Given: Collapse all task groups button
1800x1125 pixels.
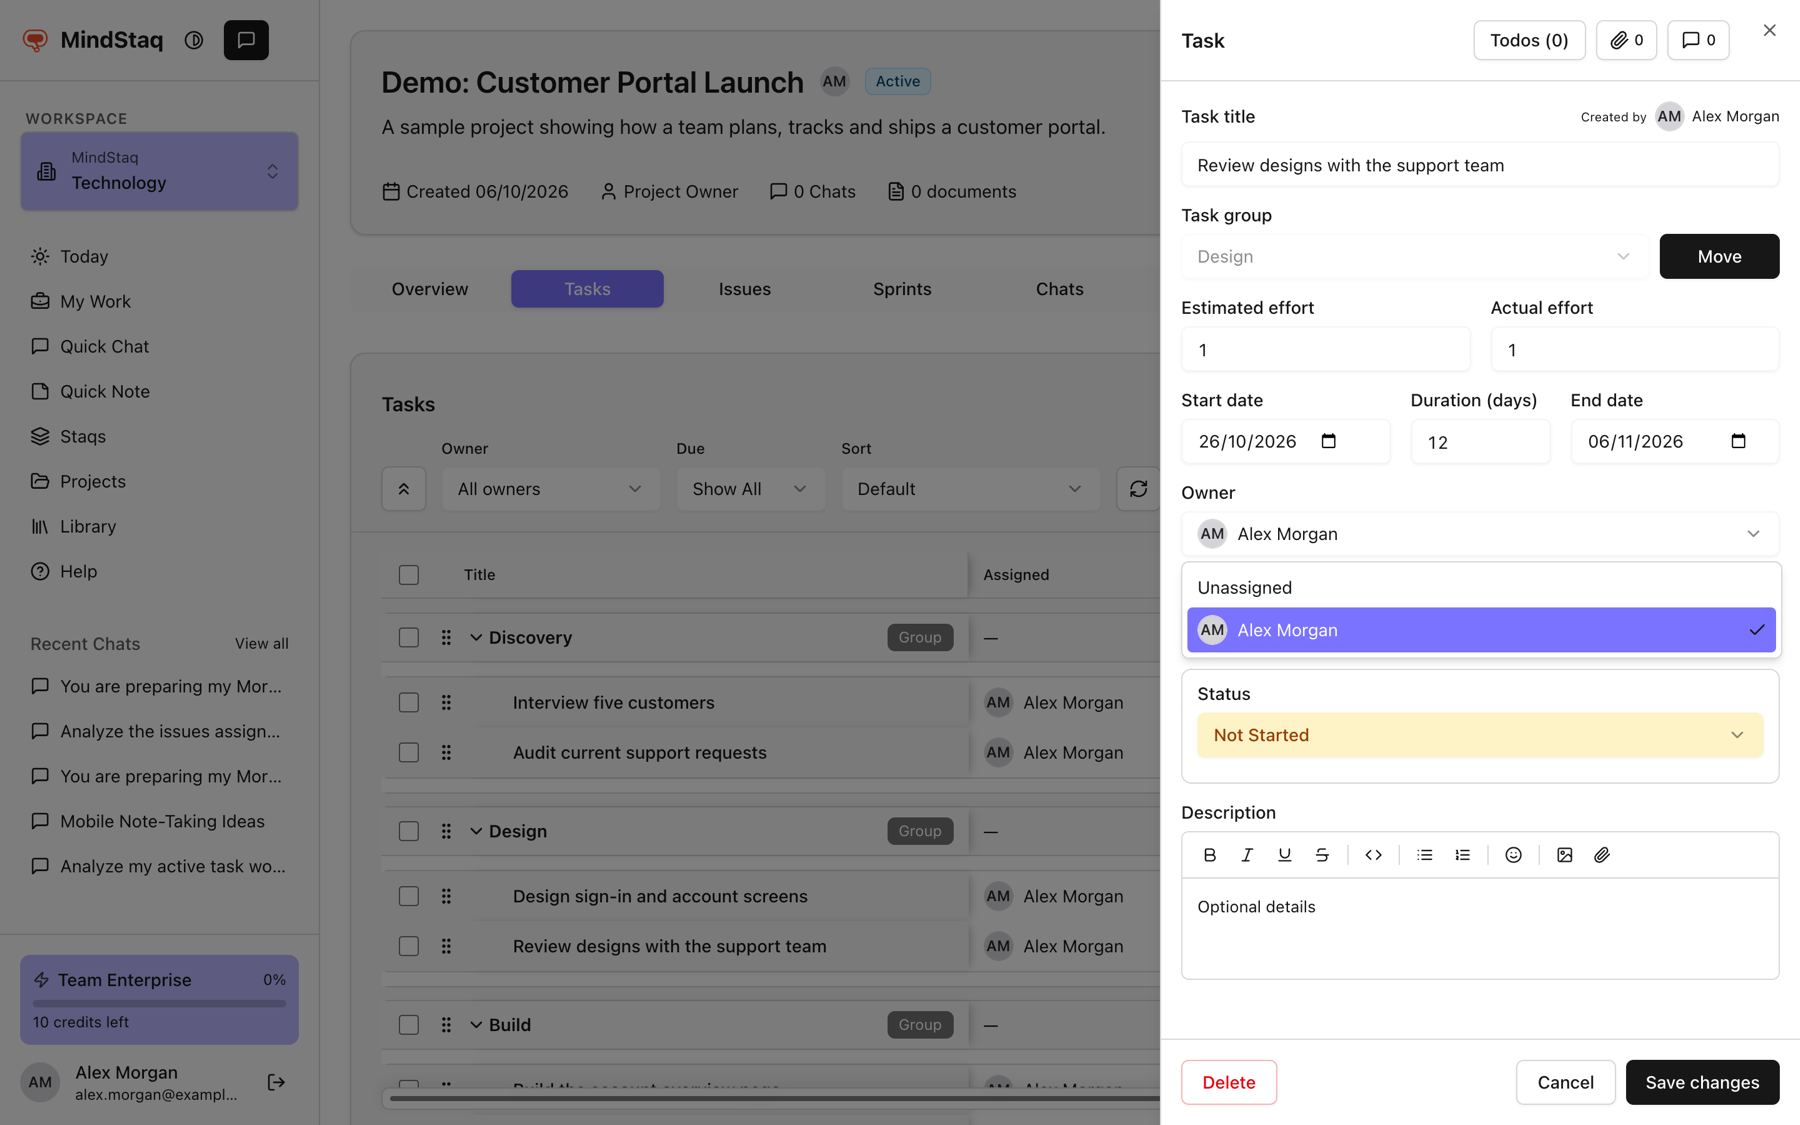Looking at the screenshot, I should [404, 489].
